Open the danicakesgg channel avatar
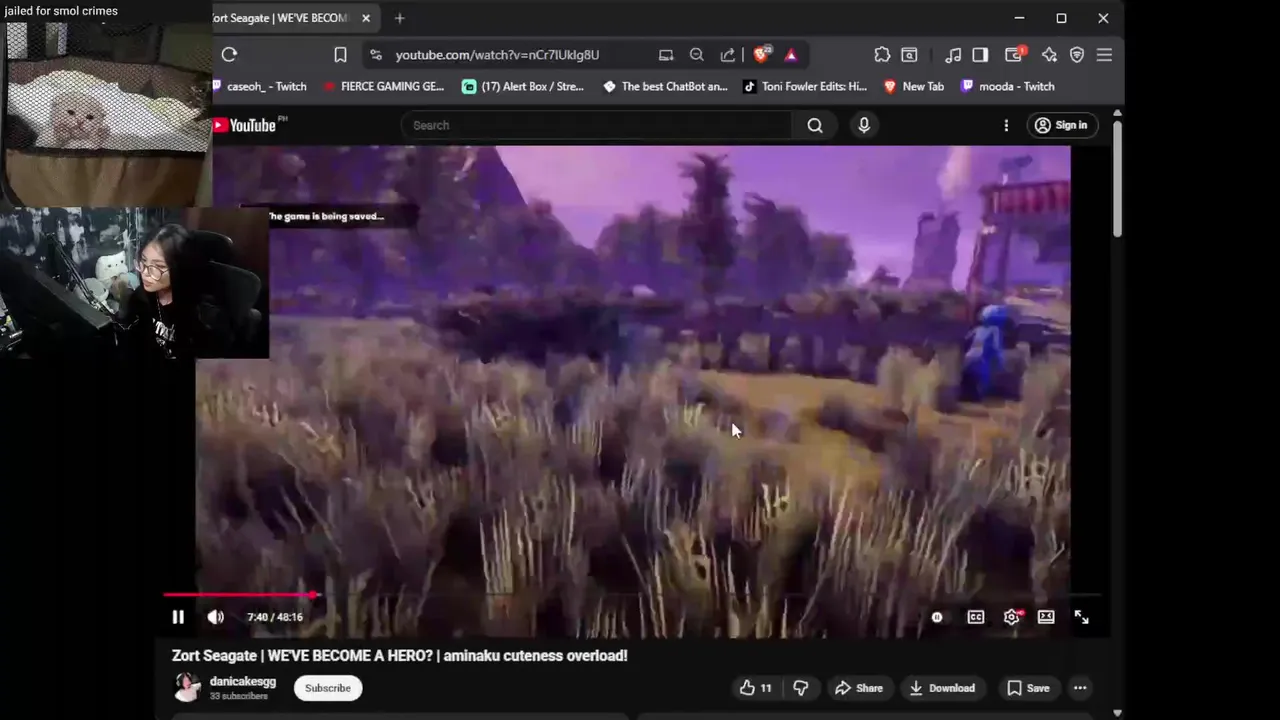The image size is (1280, 720). 187,687
